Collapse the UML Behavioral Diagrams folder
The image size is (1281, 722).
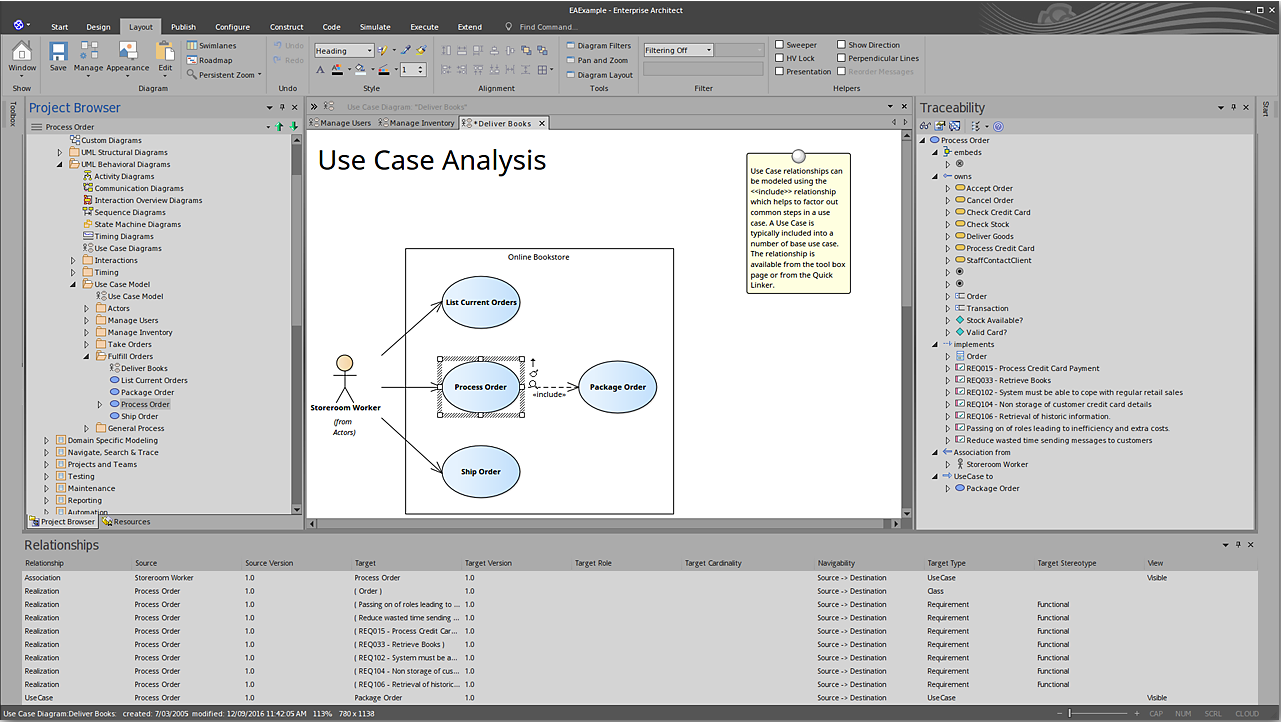59,164
